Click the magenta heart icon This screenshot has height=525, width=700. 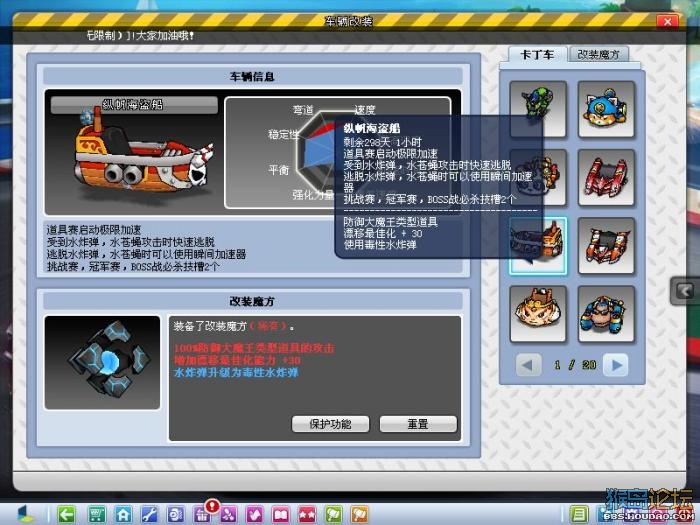[x=255, y=515]
